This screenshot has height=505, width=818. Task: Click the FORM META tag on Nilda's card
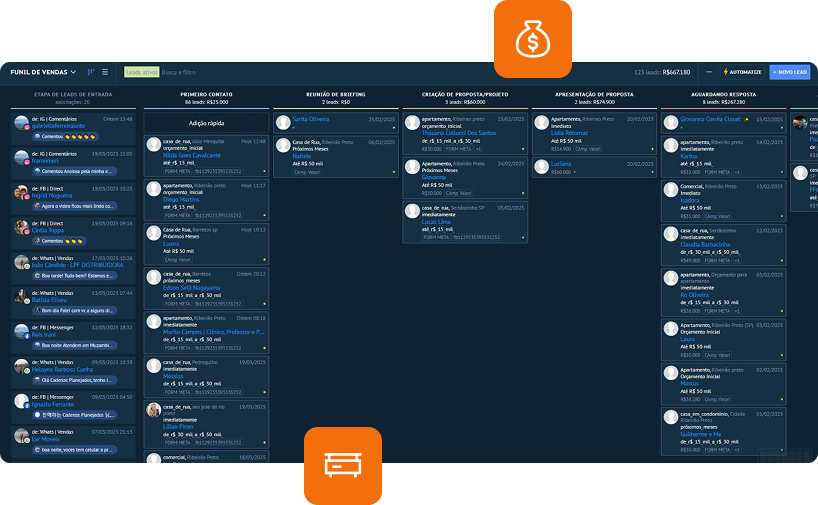pos(178,171)
